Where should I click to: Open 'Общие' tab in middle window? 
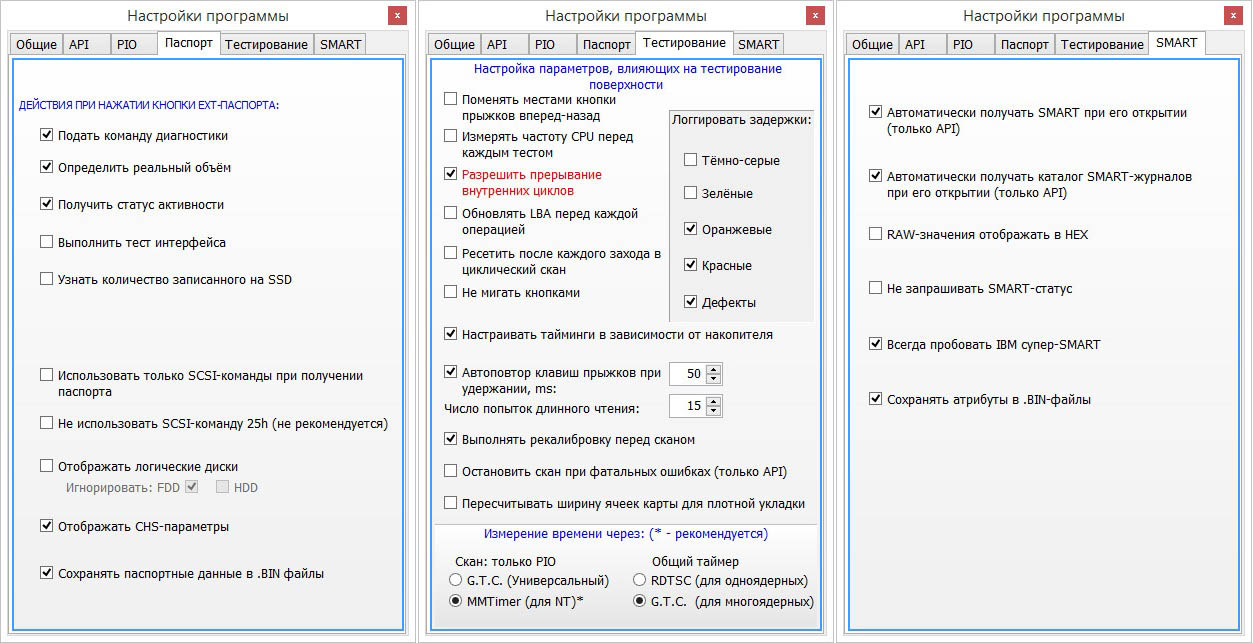[x=454, y=45]
